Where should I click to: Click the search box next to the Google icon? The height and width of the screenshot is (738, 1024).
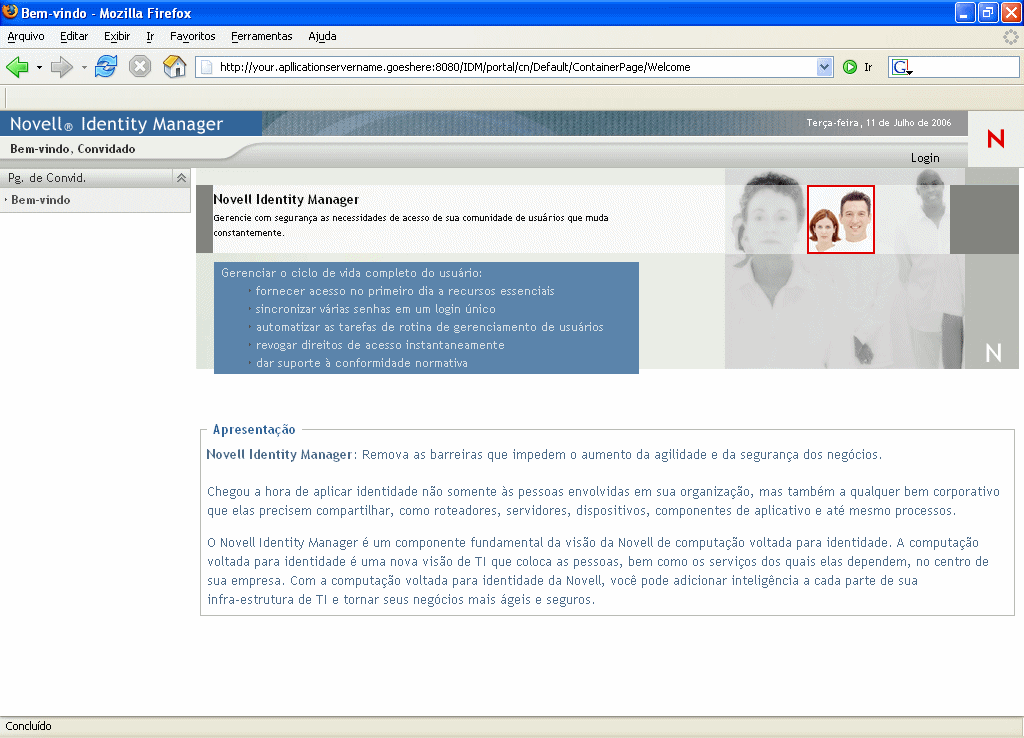[967, 67]
